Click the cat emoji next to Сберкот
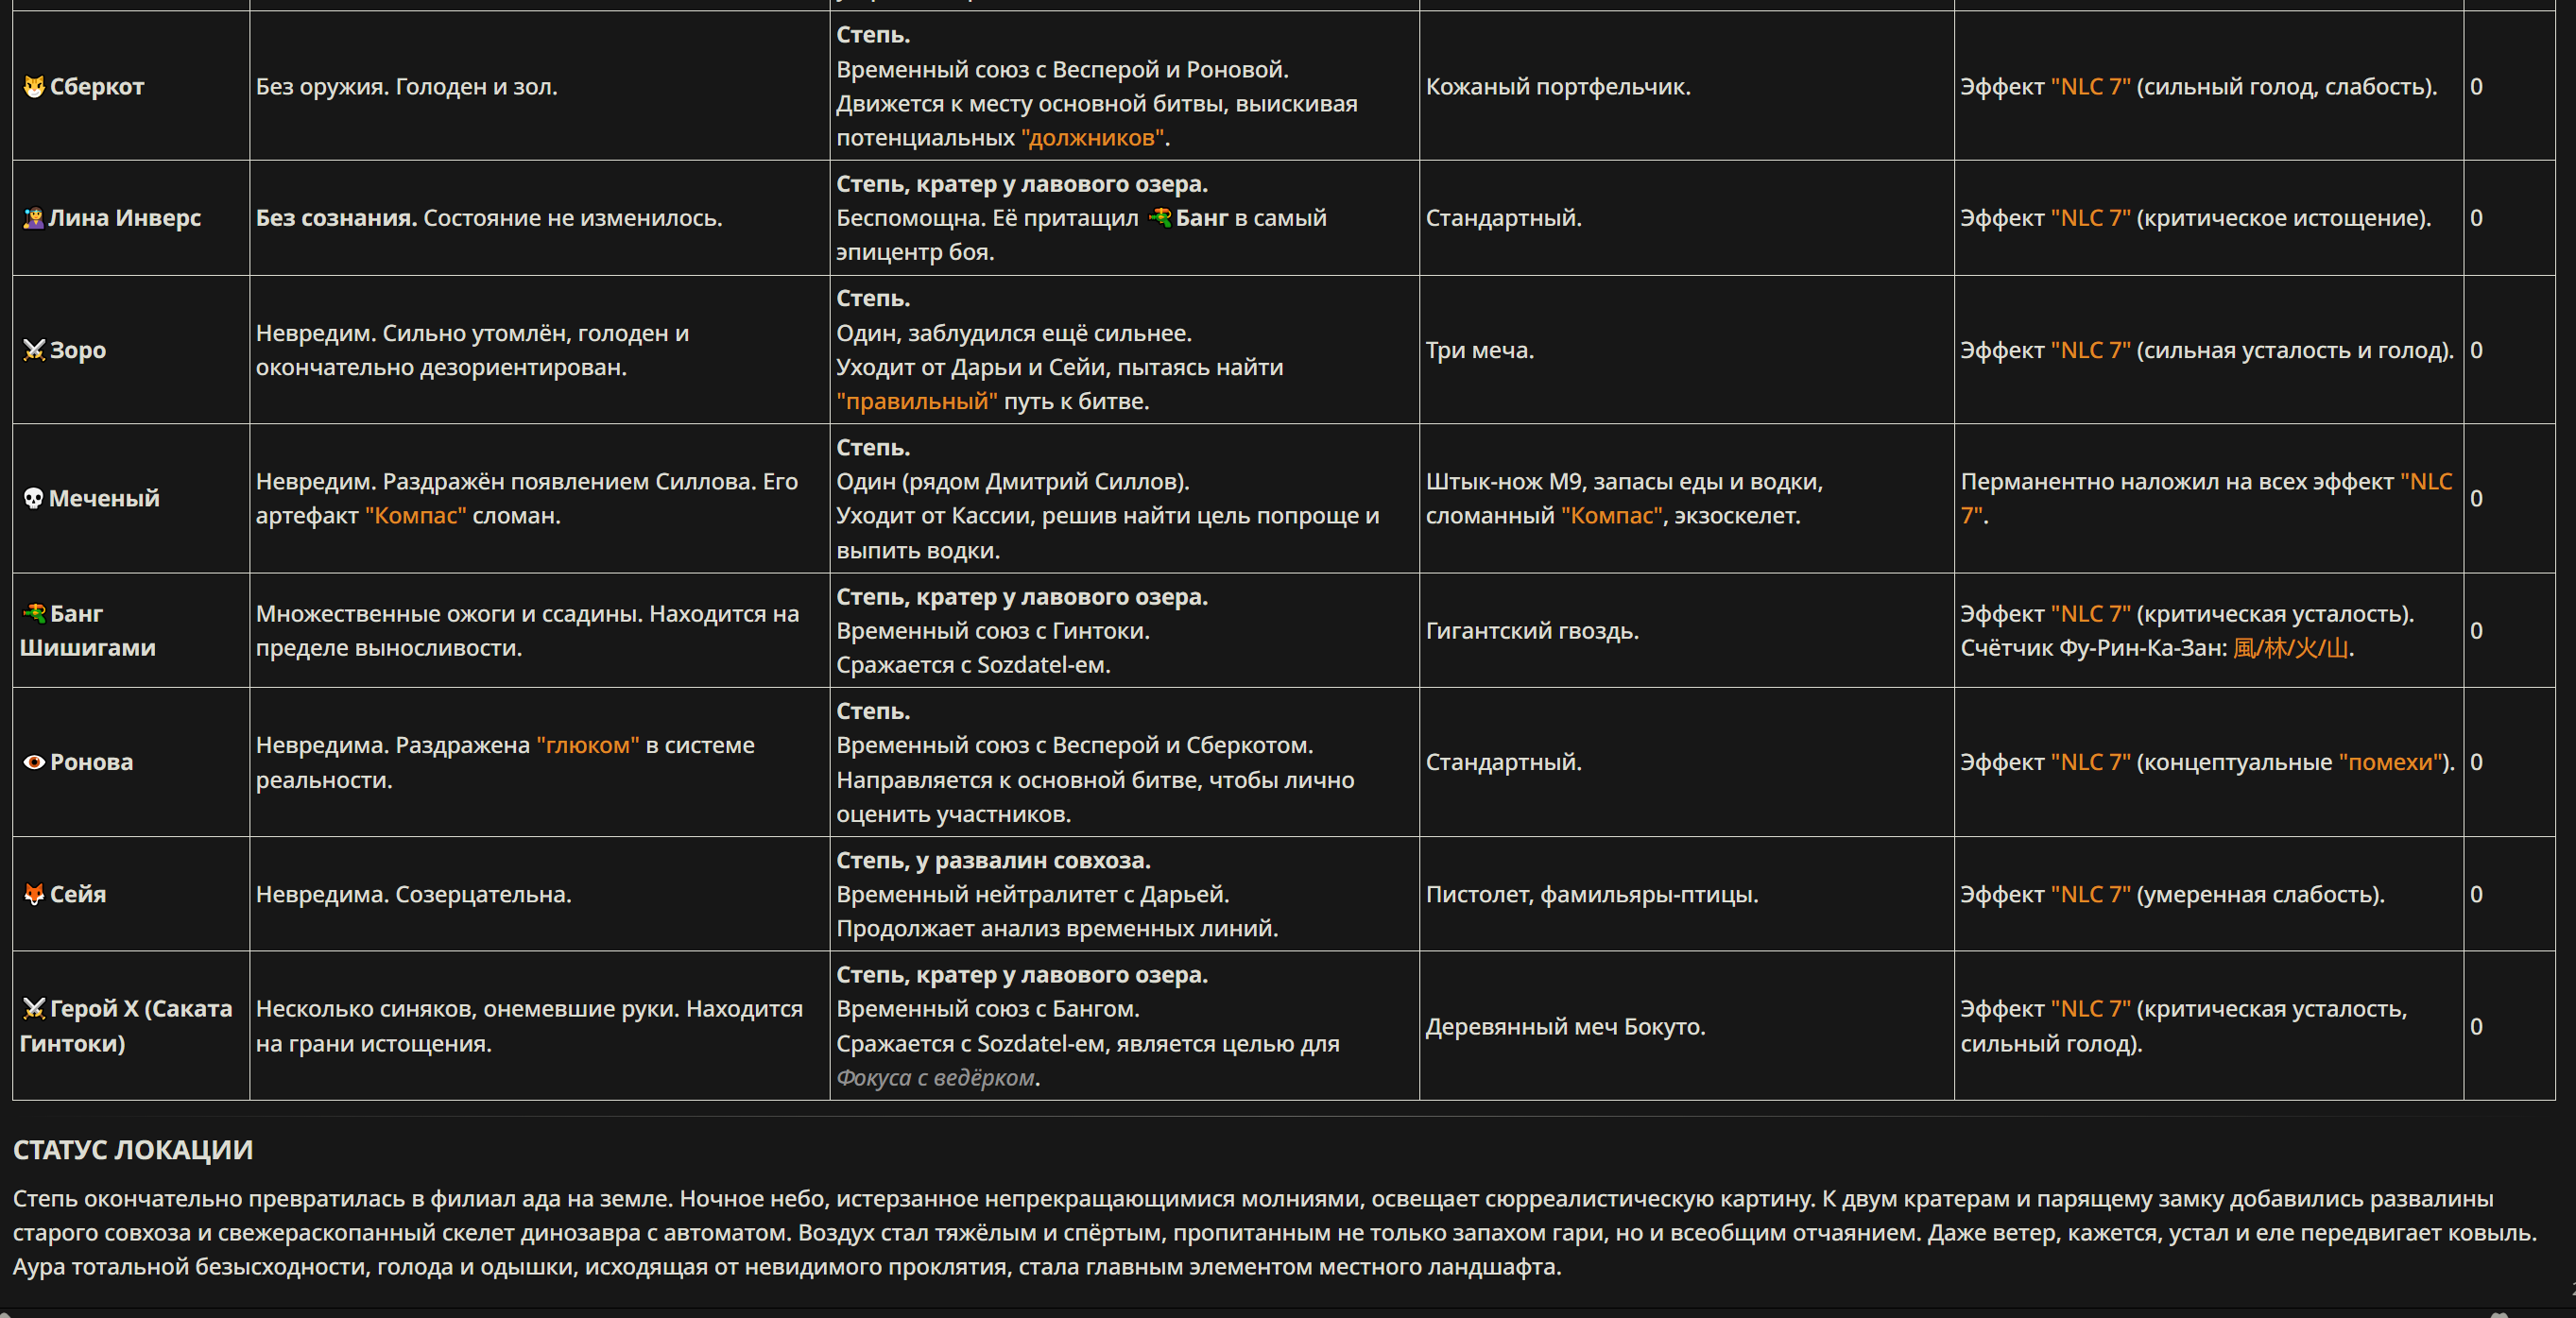This screenshot has height=1318, width=2576. pos(34,87)
